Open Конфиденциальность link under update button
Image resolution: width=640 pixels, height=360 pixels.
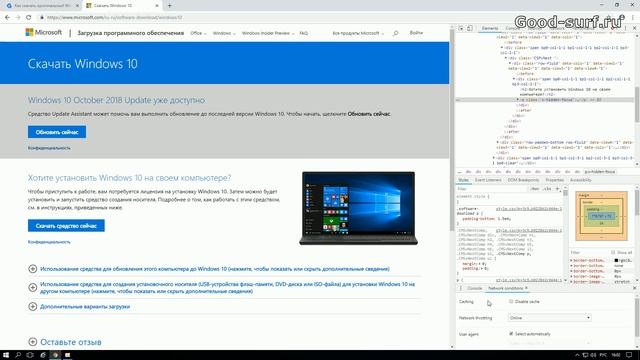point(49,148)
